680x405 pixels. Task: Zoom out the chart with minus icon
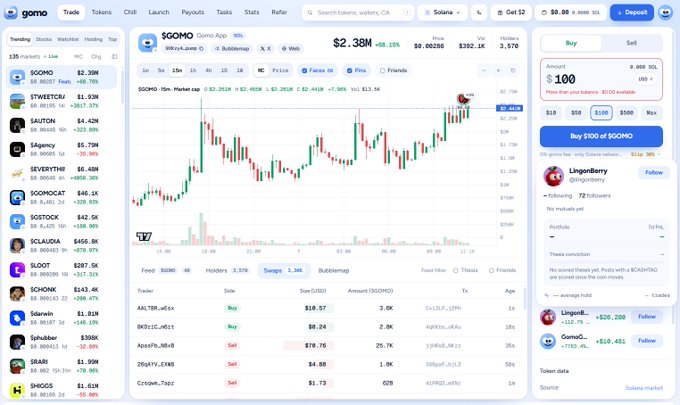tap(484, 70)
